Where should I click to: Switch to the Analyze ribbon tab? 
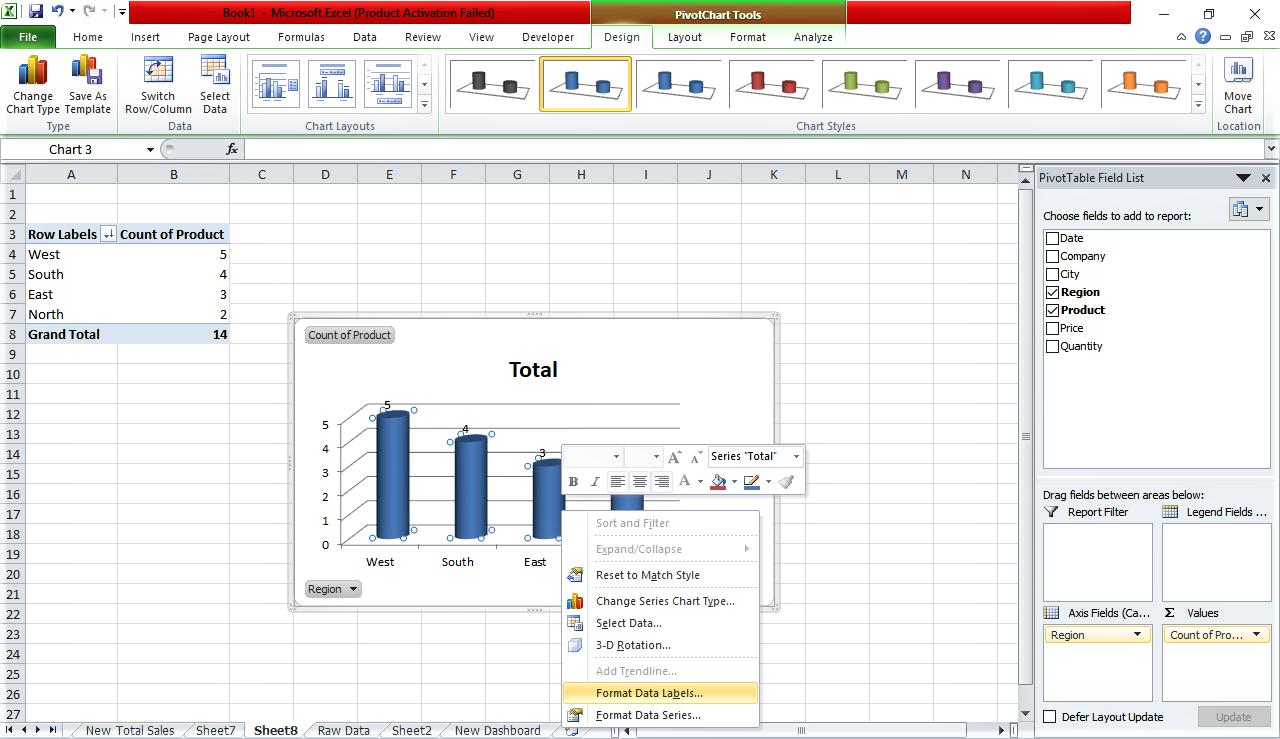pos(813,37)
